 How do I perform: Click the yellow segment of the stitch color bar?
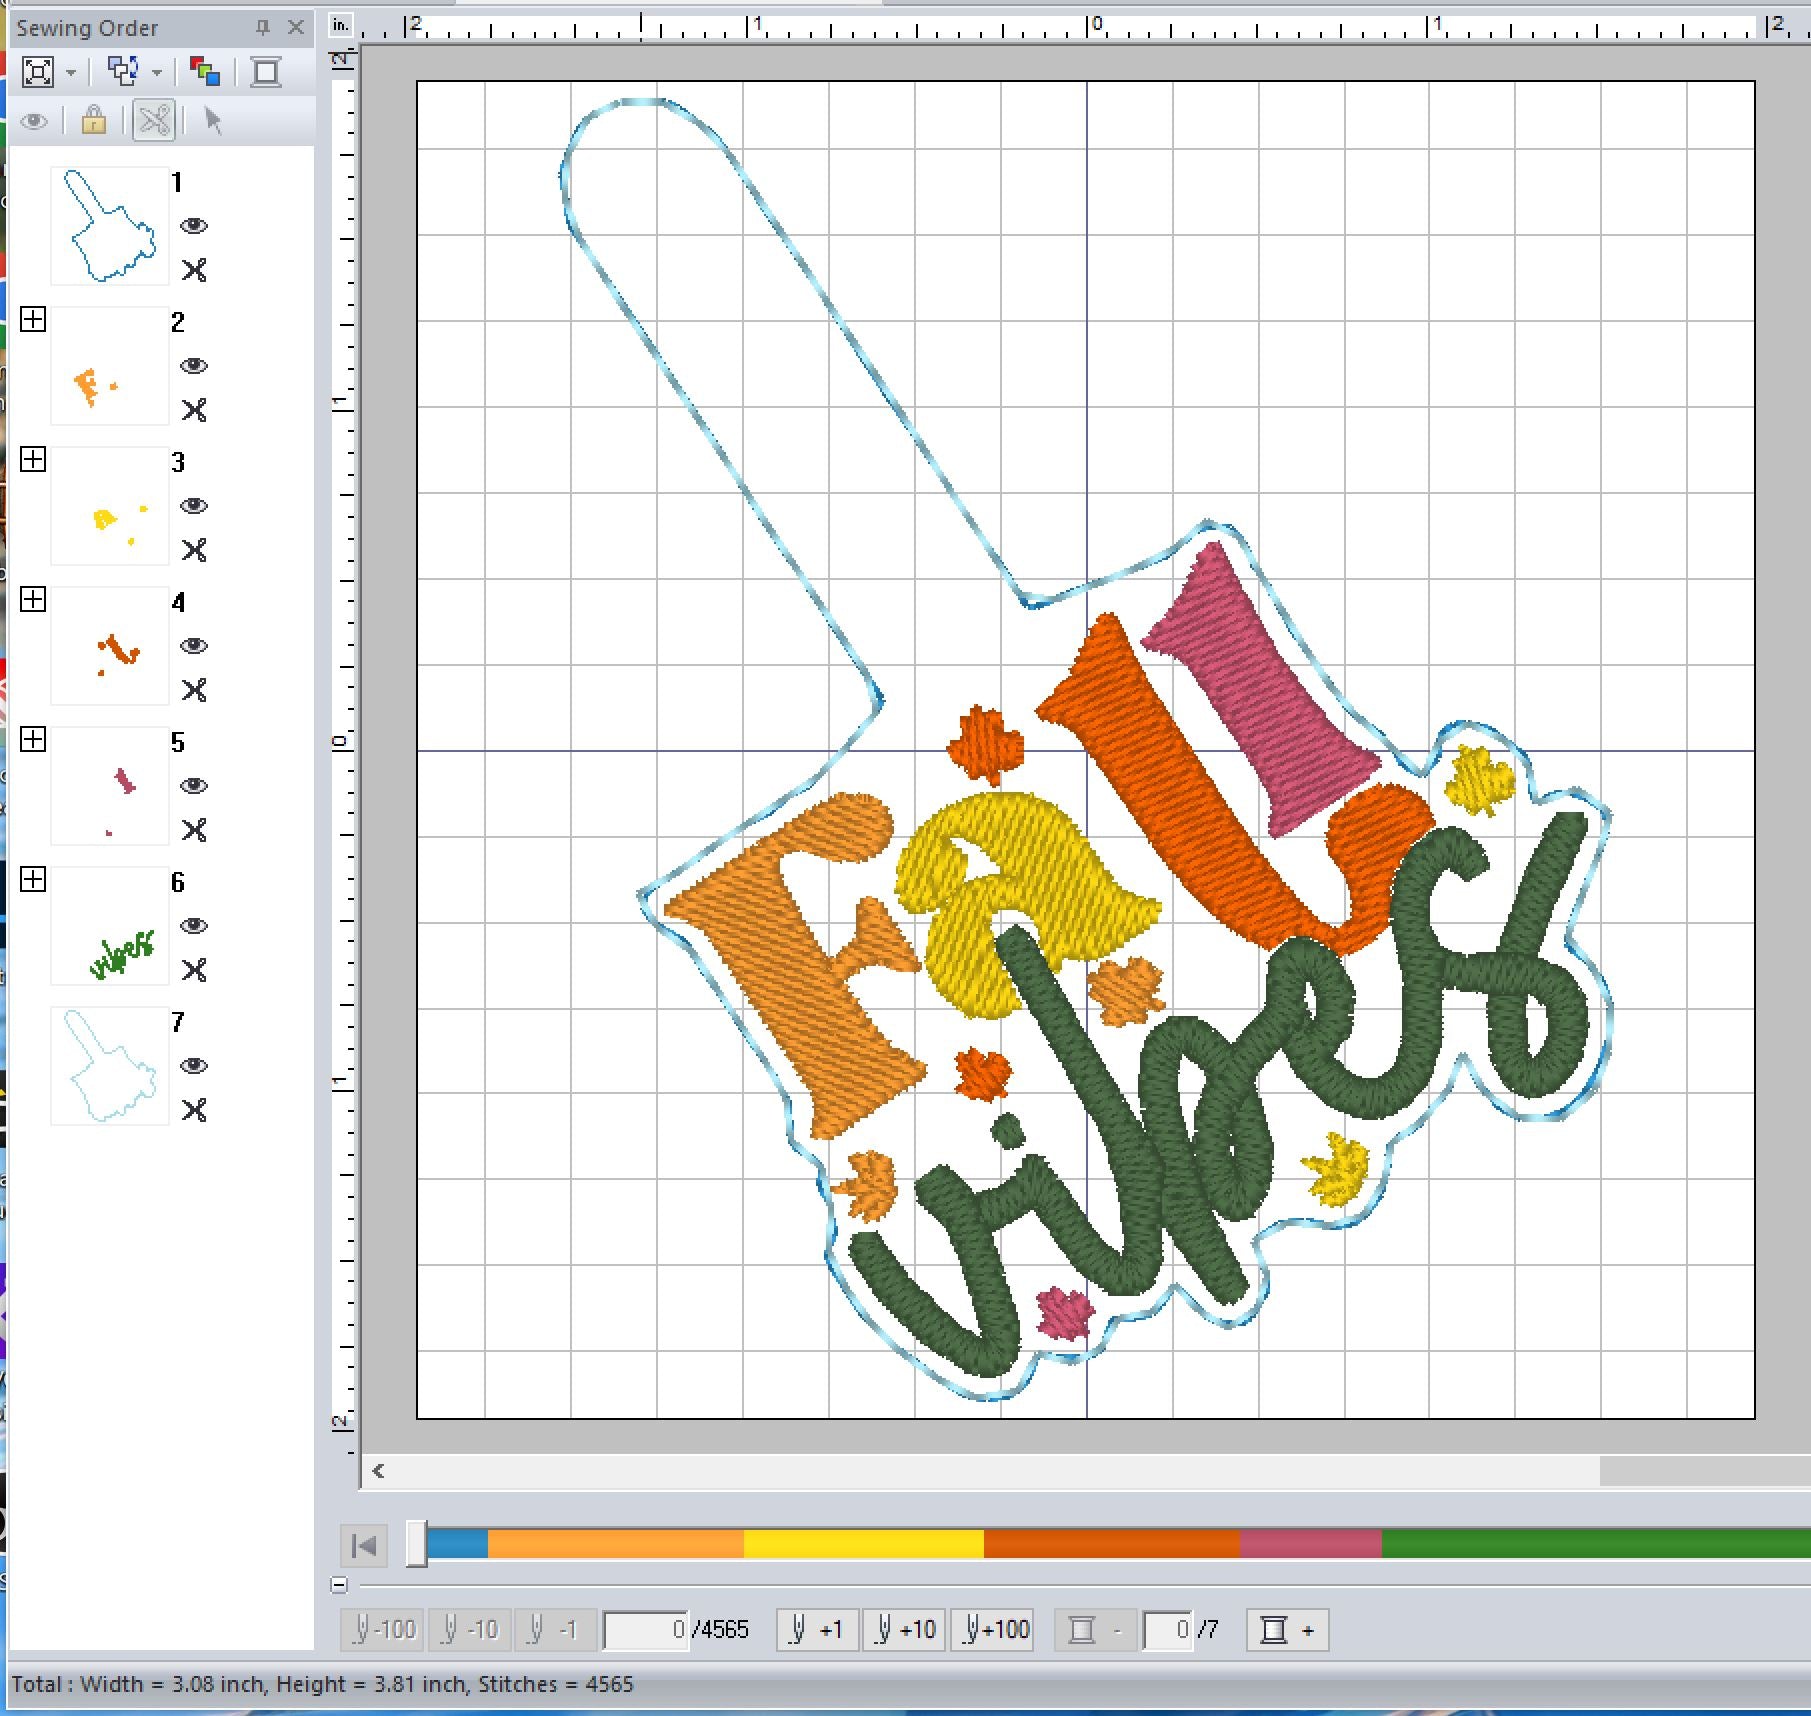point(863,1544)
